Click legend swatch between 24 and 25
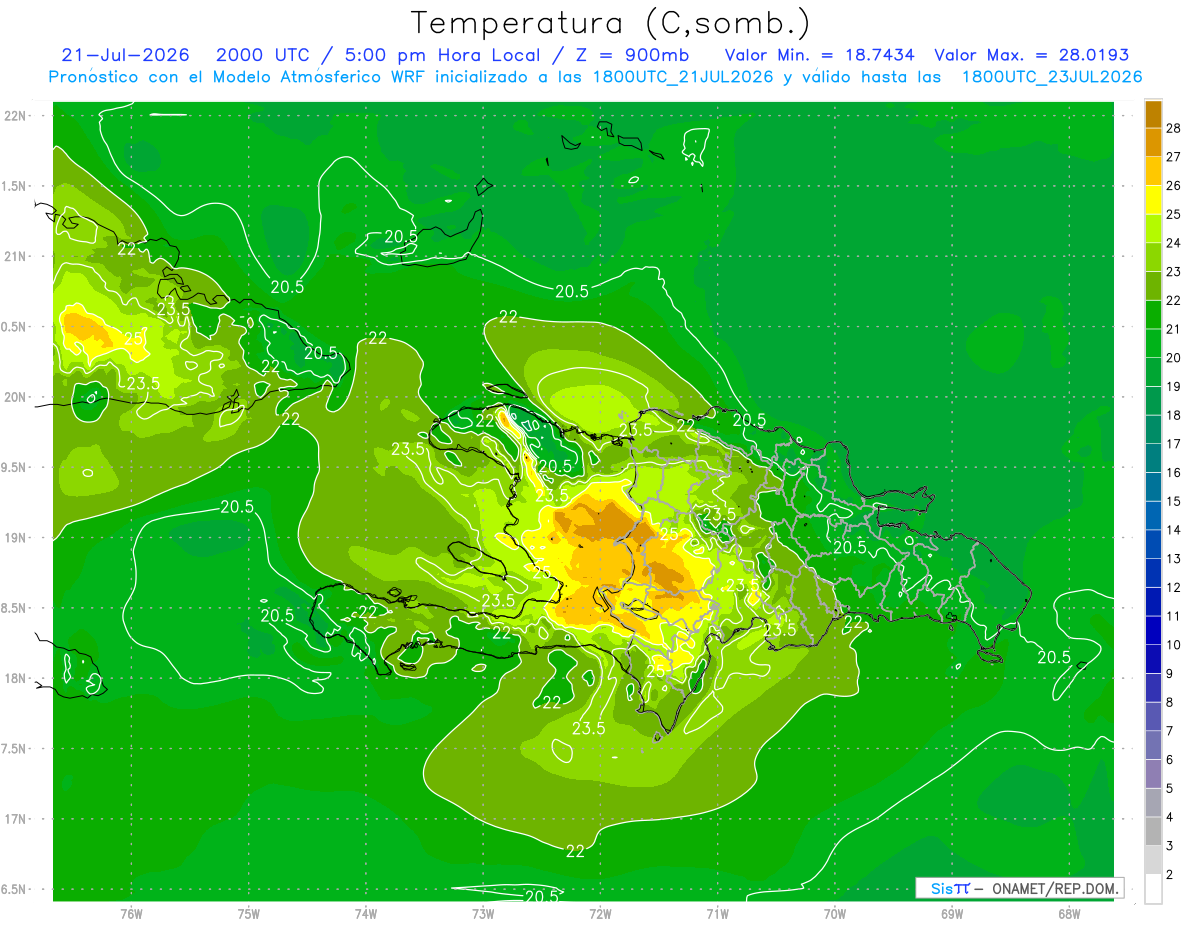Viewport: 1200px width, 927px height. pyautogui.click(x=1153, y=228)
